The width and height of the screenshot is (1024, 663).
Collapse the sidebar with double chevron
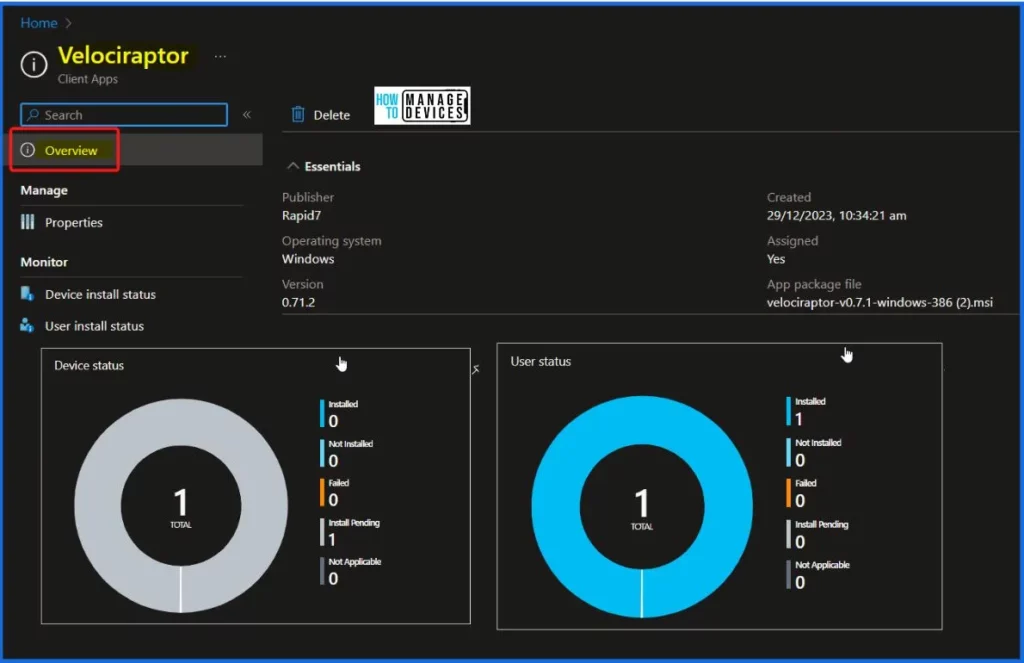click(247, 115)
